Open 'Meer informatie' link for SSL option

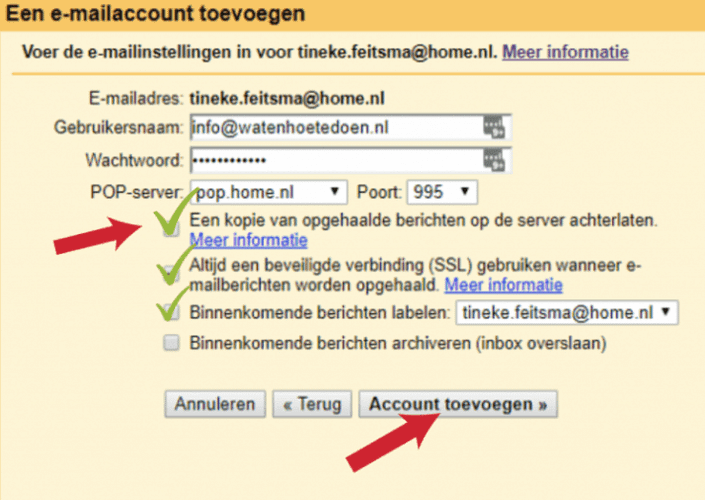point(503,285)
